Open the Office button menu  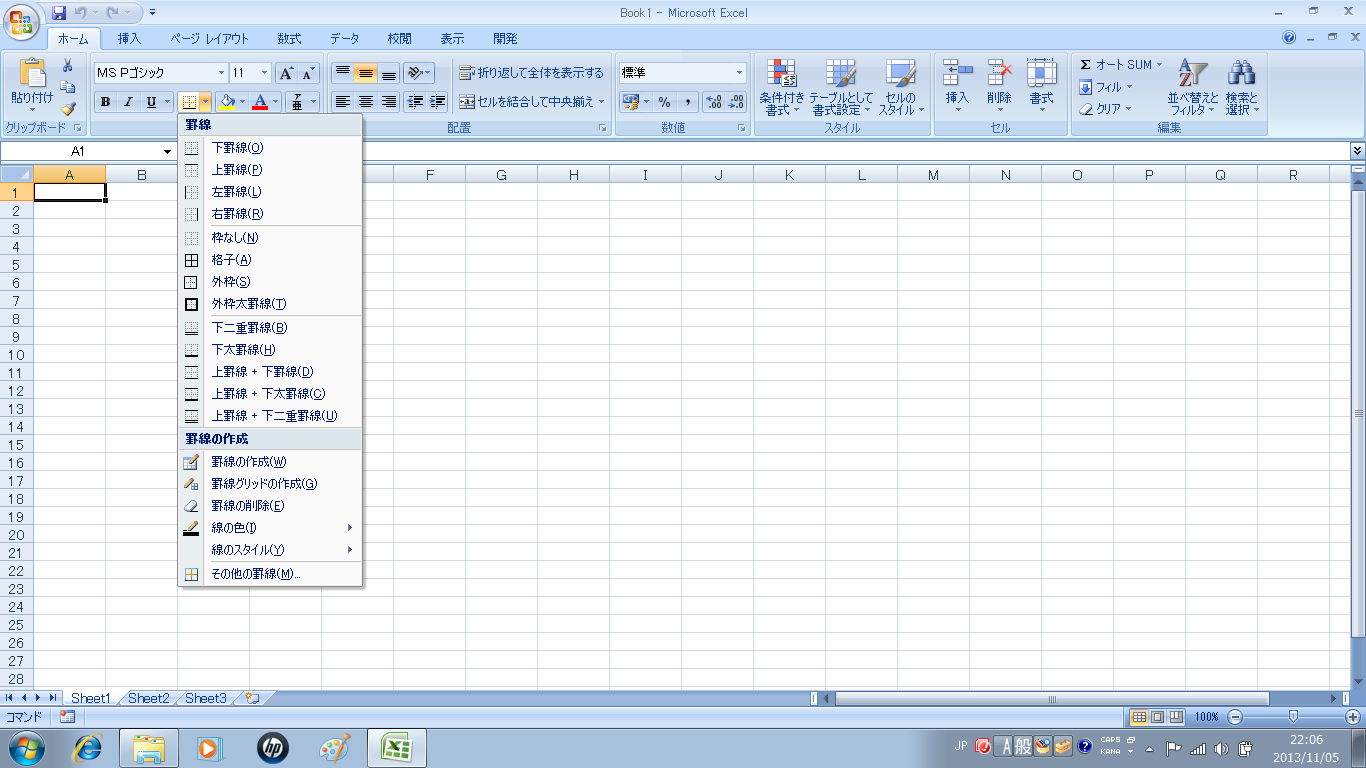[20, 20]
